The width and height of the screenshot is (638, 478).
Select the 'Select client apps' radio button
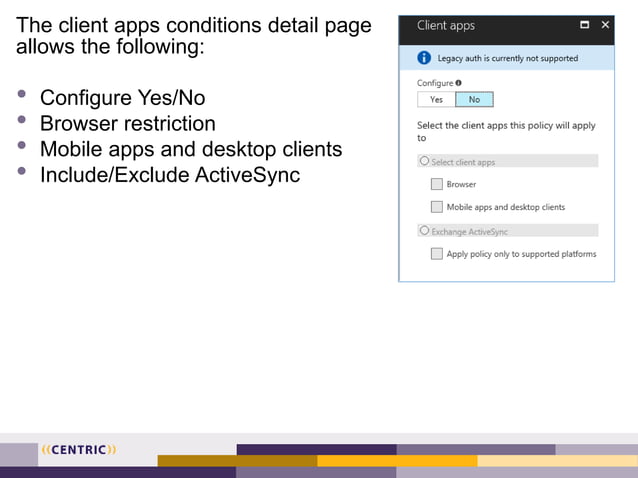[424, 161]
